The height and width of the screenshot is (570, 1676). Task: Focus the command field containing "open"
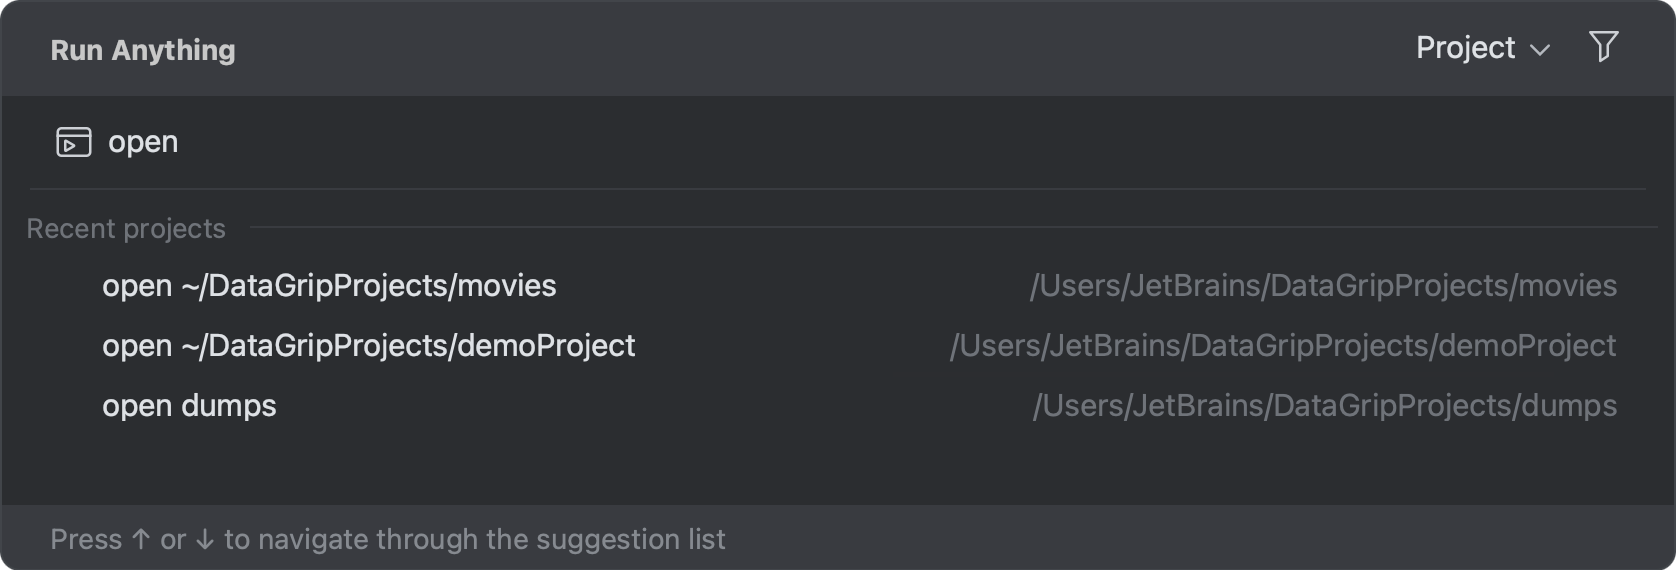click(838, 143)
